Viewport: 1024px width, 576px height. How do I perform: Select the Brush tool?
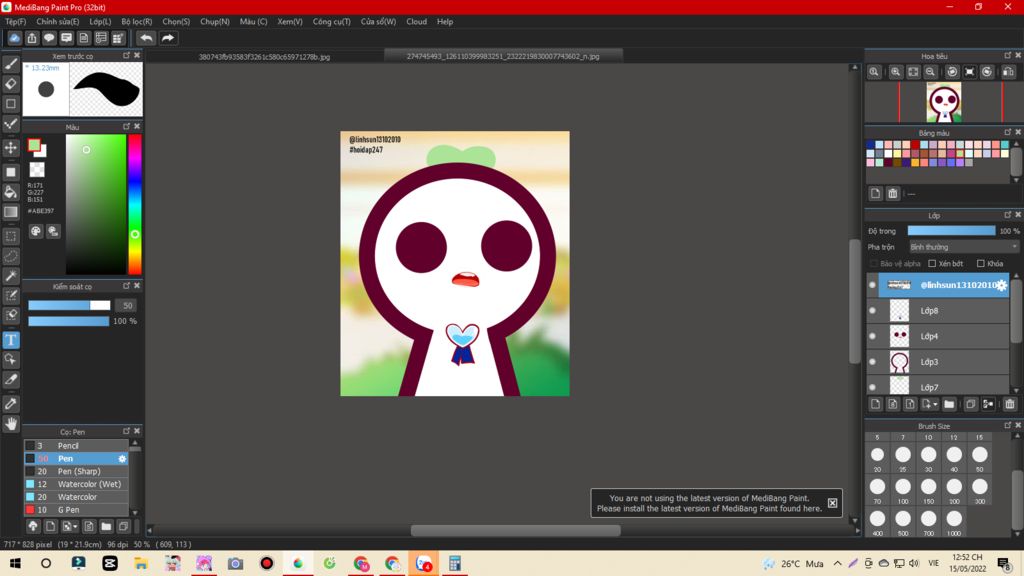[x=11, y=64]
